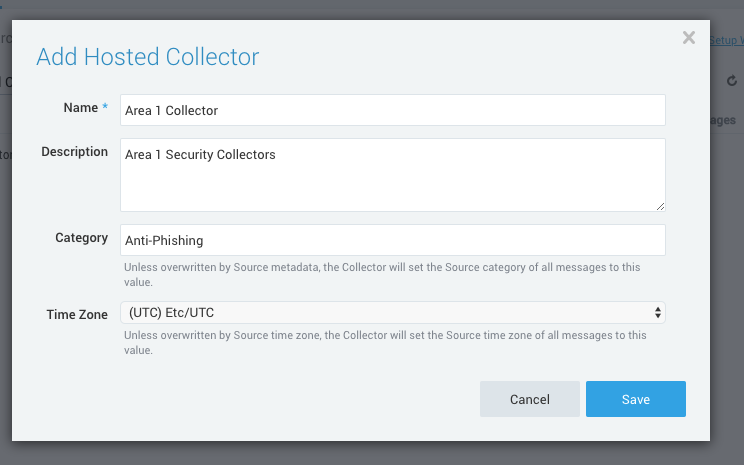Click the Time Zone label
The height and width of the screenshot is (465, 744).
click(77, 314)
